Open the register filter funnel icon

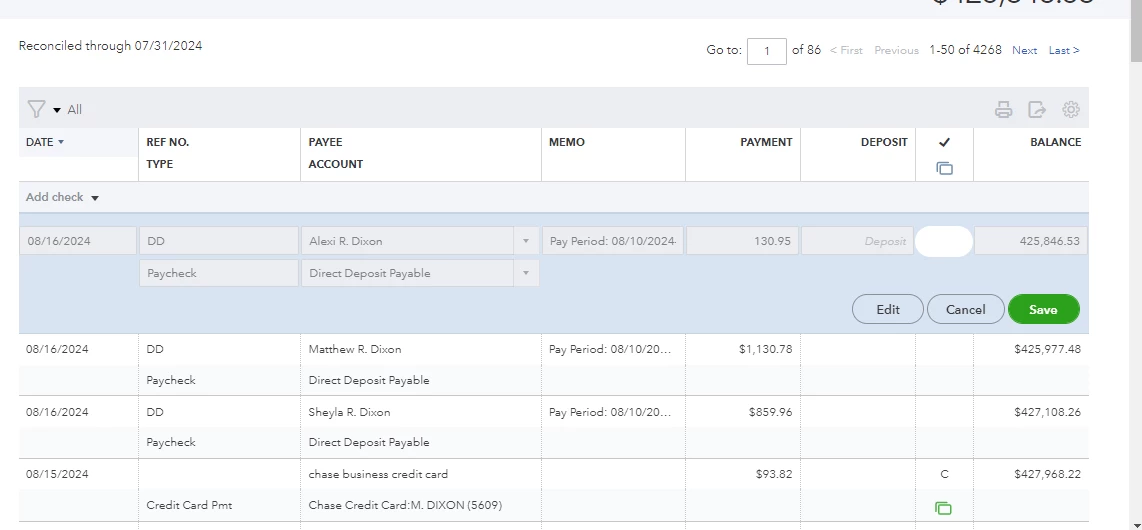(36, 109)
